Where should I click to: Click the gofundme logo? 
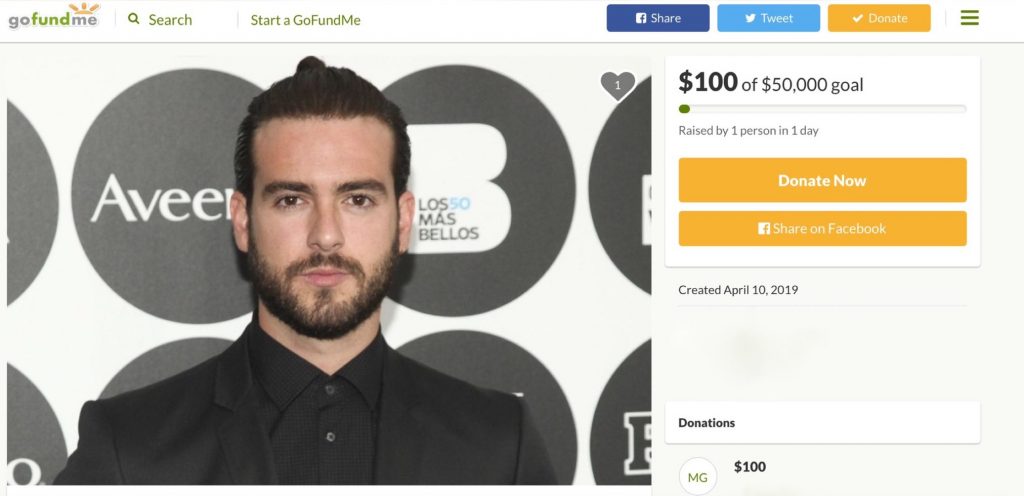(x=54, y=17)
